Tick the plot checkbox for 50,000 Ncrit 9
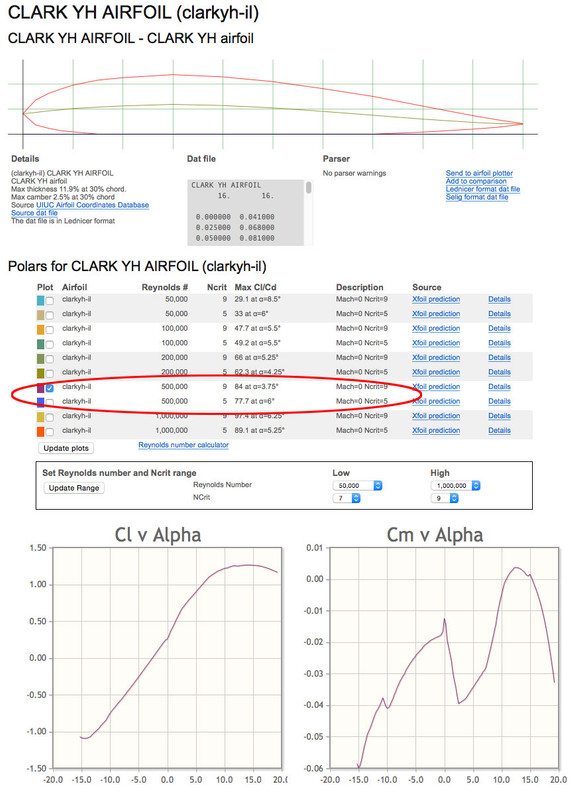585x800 pixels. (x=49, y=301)
